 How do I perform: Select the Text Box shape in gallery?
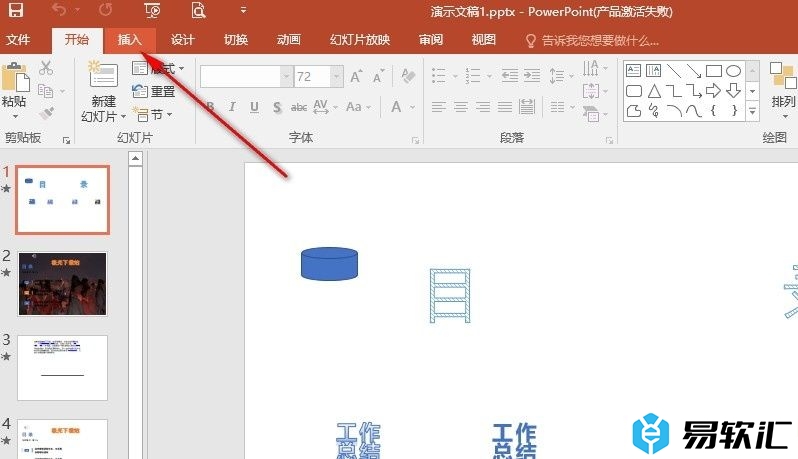point(634,70)
